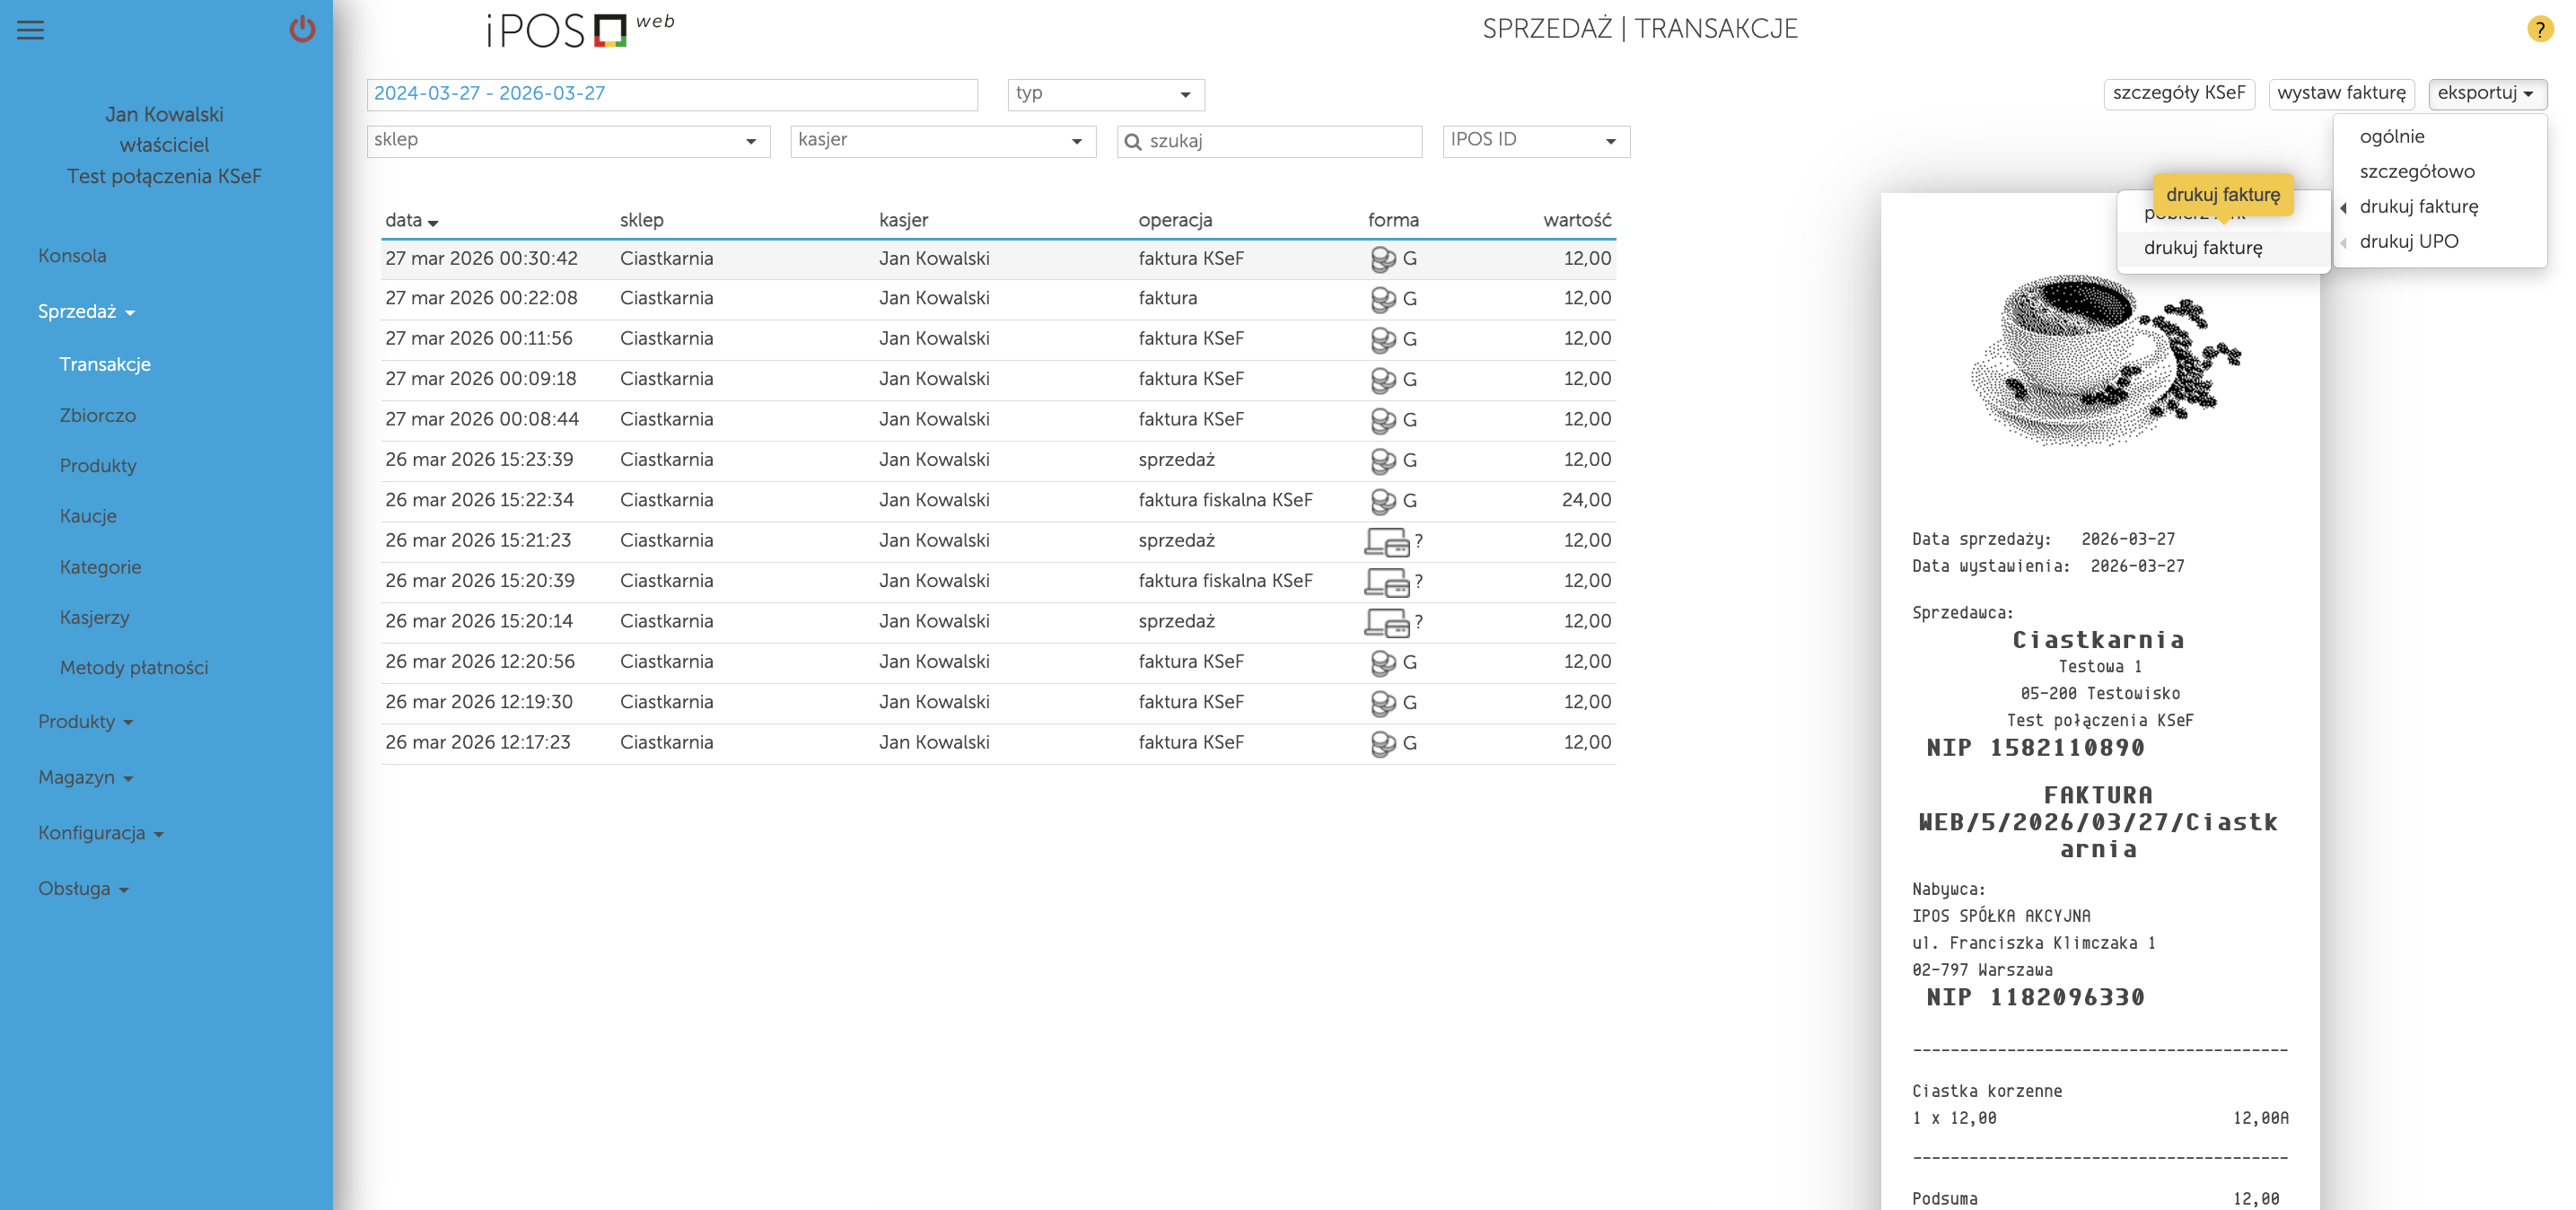Image resolution: width=2576 pixels, height=1210 pixels.
Task: Choose szczegółowo in eksportuj menu
Action: (x=2416, y=171)
